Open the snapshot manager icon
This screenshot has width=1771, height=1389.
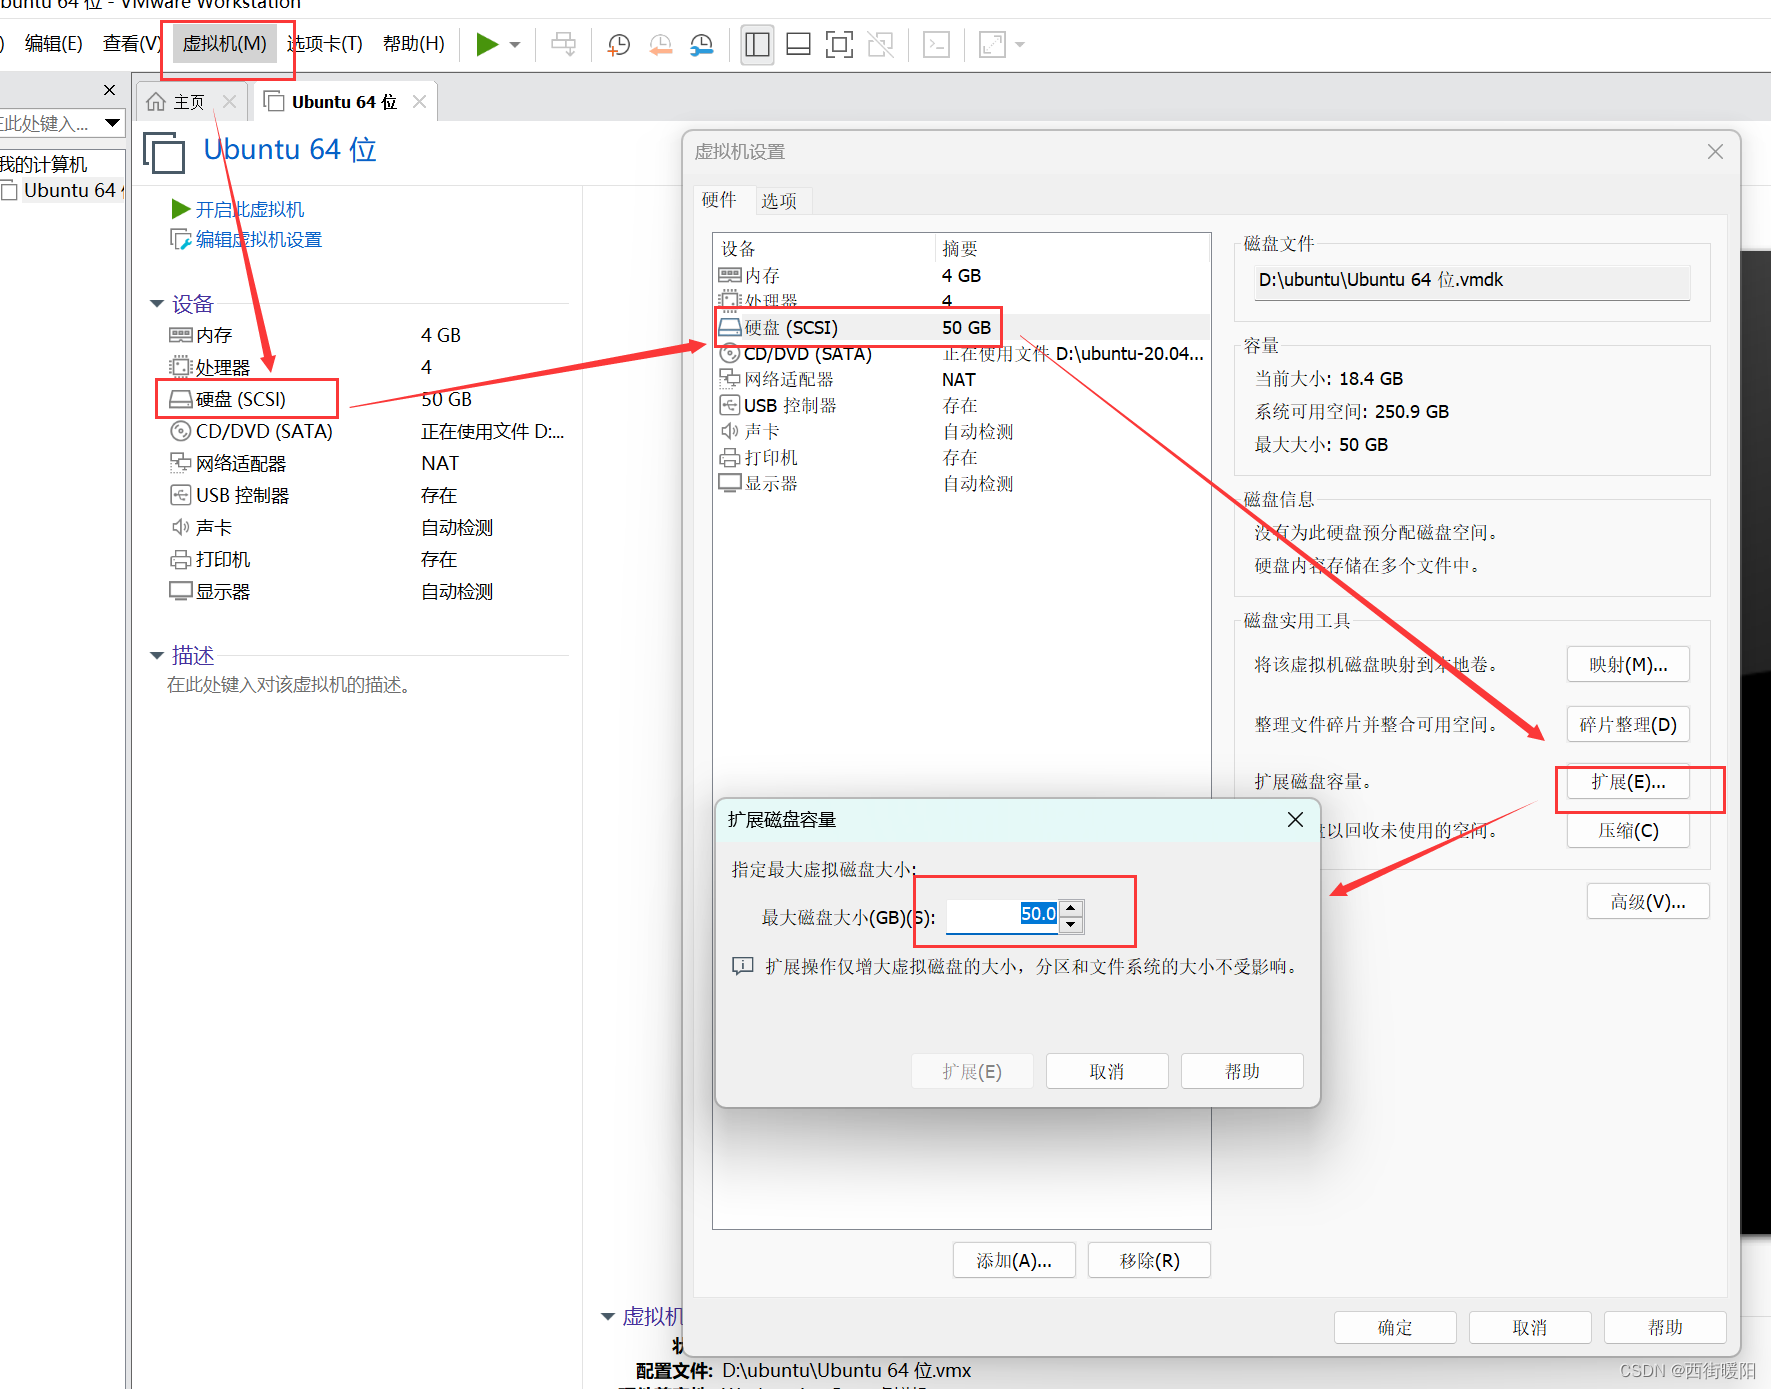point(702,44)
